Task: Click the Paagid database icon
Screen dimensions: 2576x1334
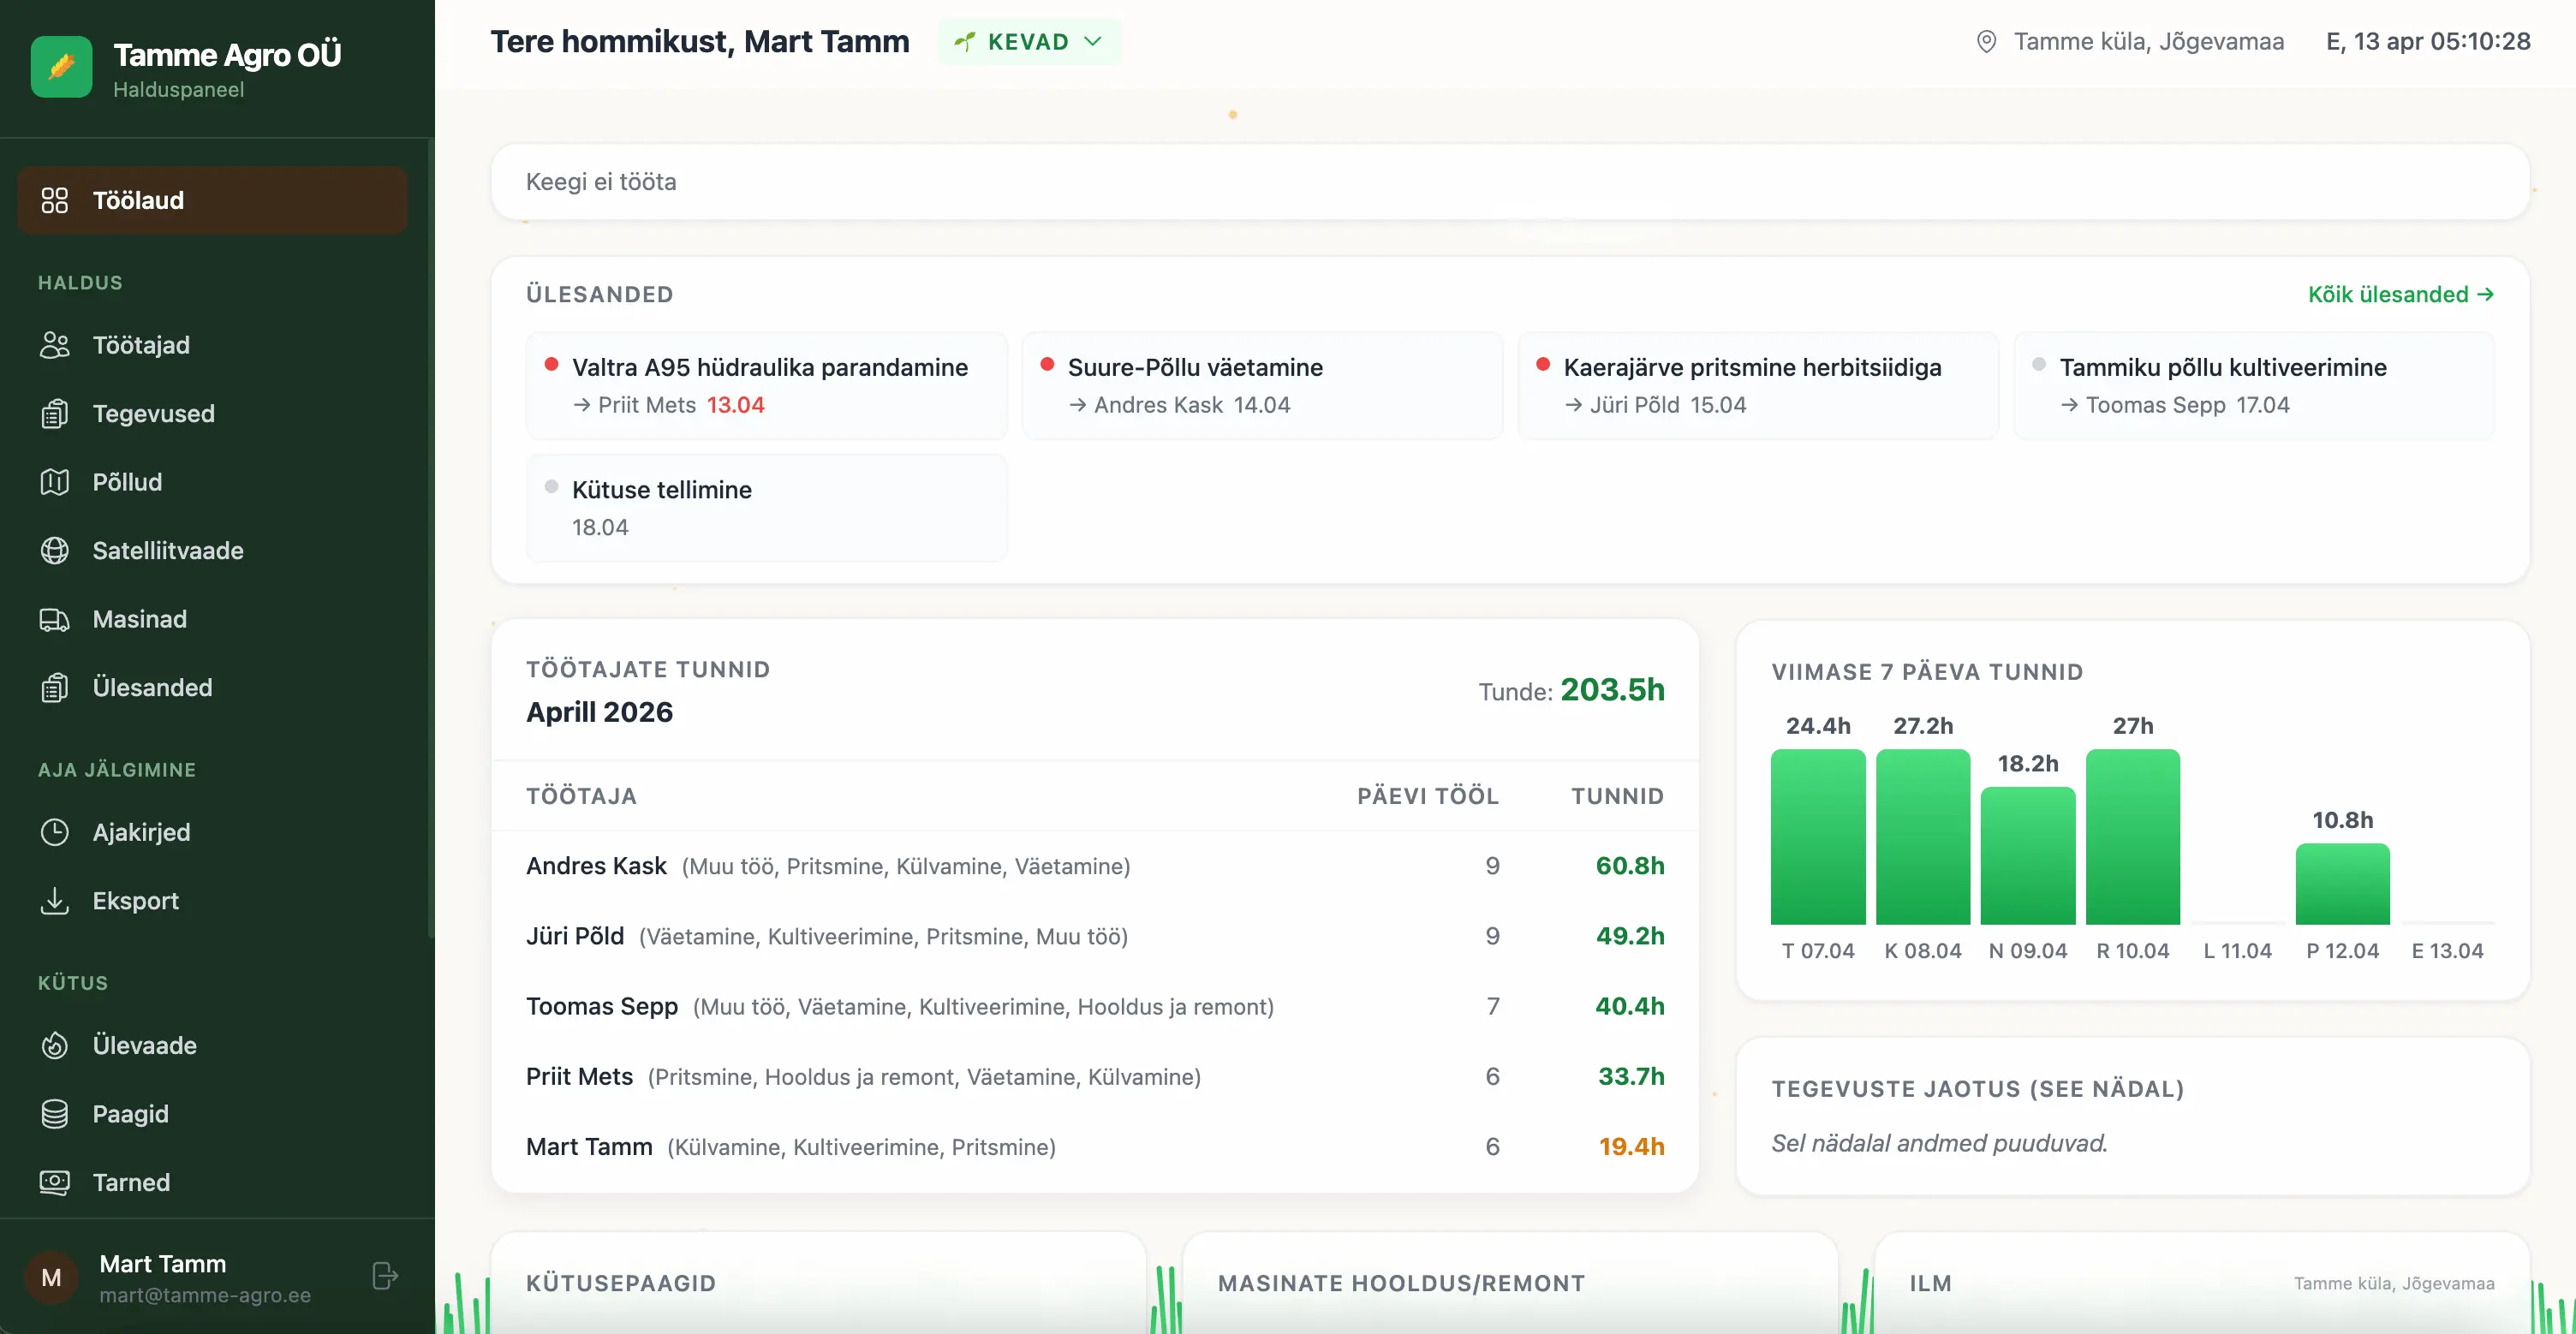Action: [x=54, y=1114]
